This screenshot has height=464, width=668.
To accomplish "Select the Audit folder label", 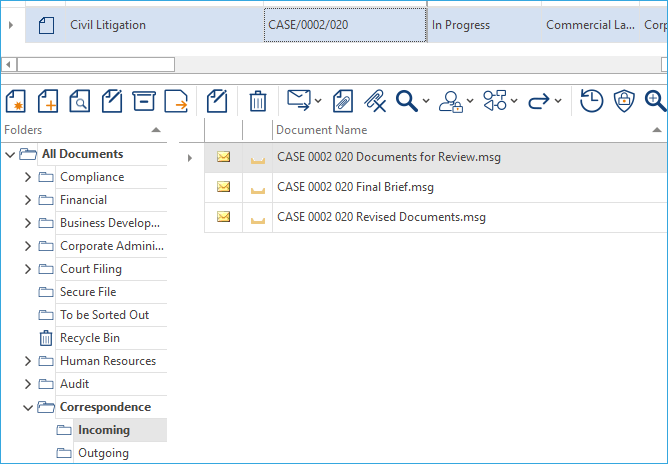I will click(75, 384).
